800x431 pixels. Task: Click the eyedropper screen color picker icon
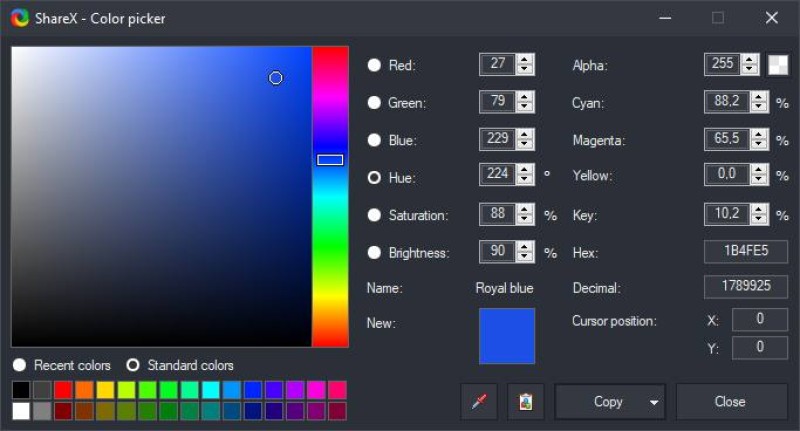478,402
